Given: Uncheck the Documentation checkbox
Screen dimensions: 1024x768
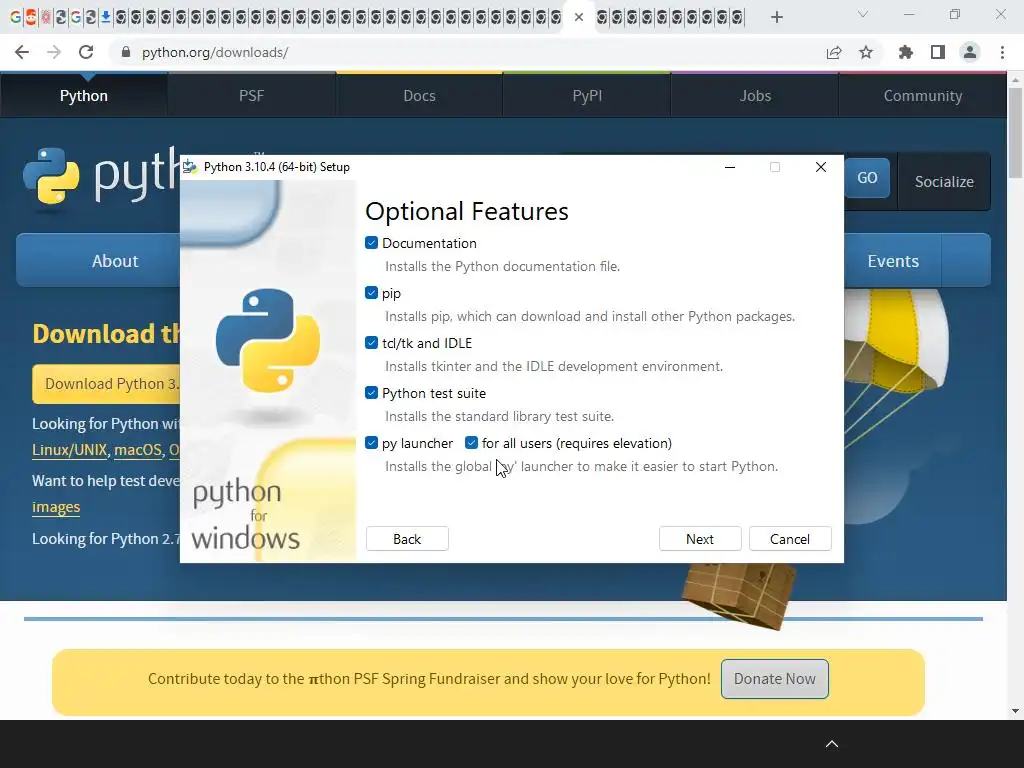Looking at the screenshot, I should [x=372, y=243].
